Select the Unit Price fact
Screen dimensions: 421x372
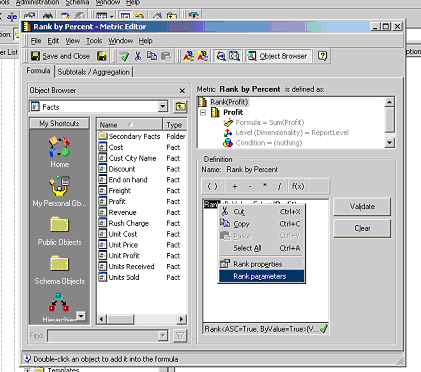point(118,245)
